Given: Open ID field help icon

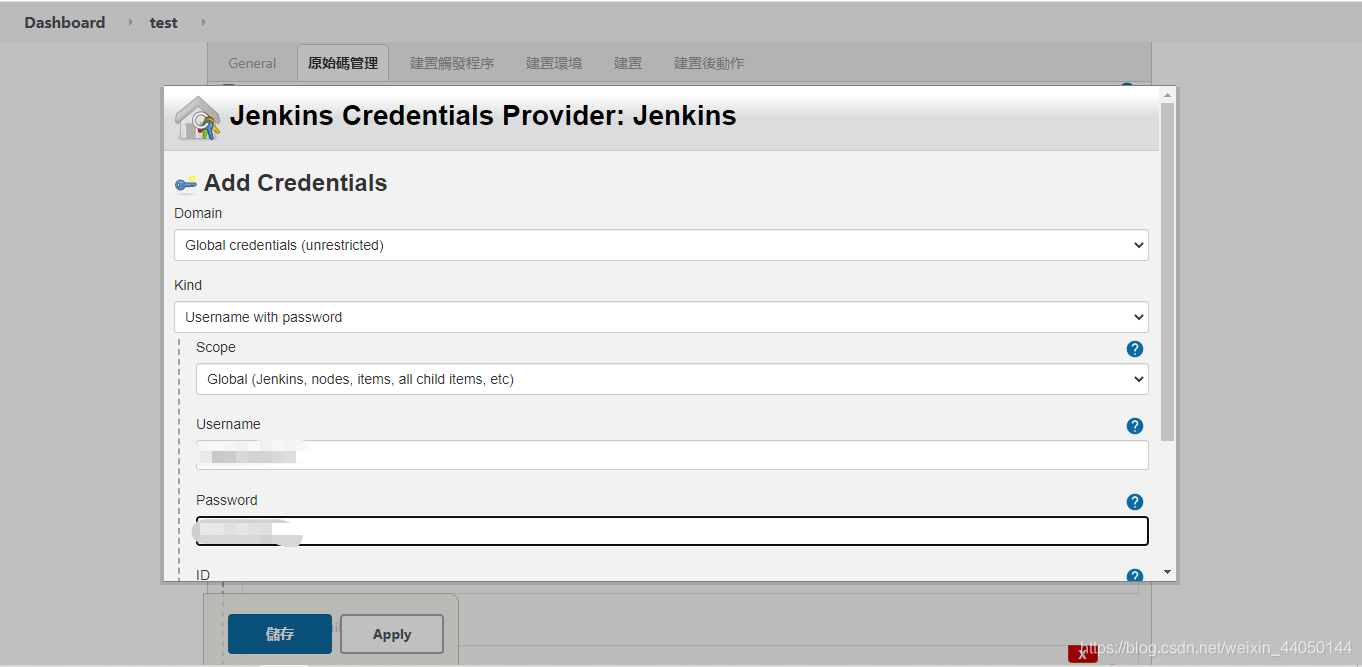Looking at the screenshot, I should click(x=1134, y=575).
